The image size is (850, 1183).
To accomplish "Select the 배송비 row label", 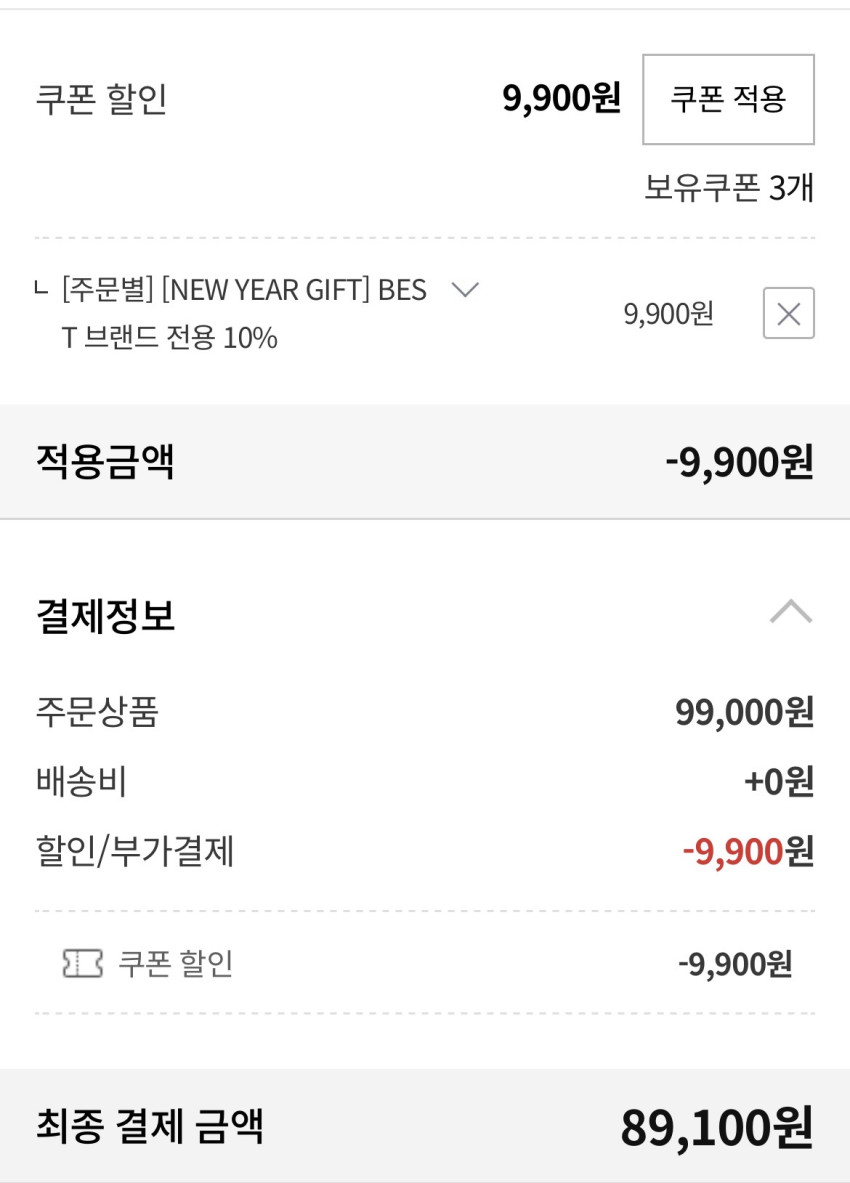I will click(x=81, y=782).
